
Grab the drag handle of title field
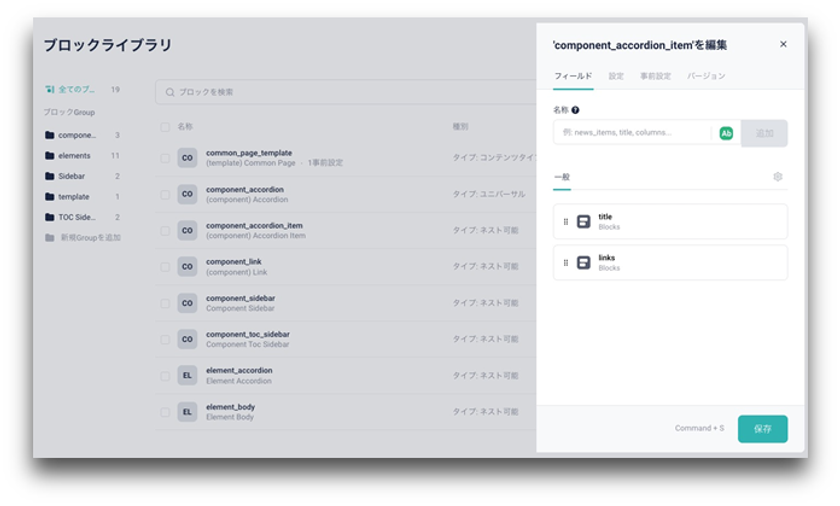pos(566,222)
